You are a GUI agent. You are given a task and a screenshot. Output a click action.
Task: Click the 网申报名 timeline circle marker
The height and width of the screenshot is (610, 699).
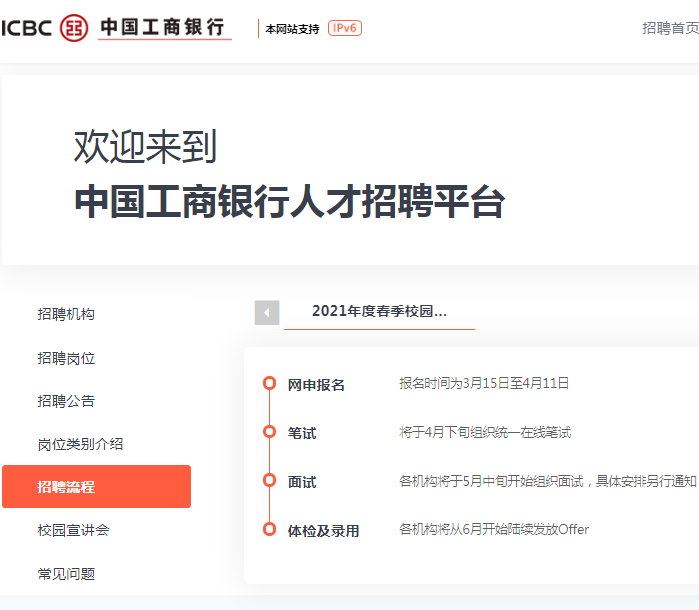(x=269, y=384)
